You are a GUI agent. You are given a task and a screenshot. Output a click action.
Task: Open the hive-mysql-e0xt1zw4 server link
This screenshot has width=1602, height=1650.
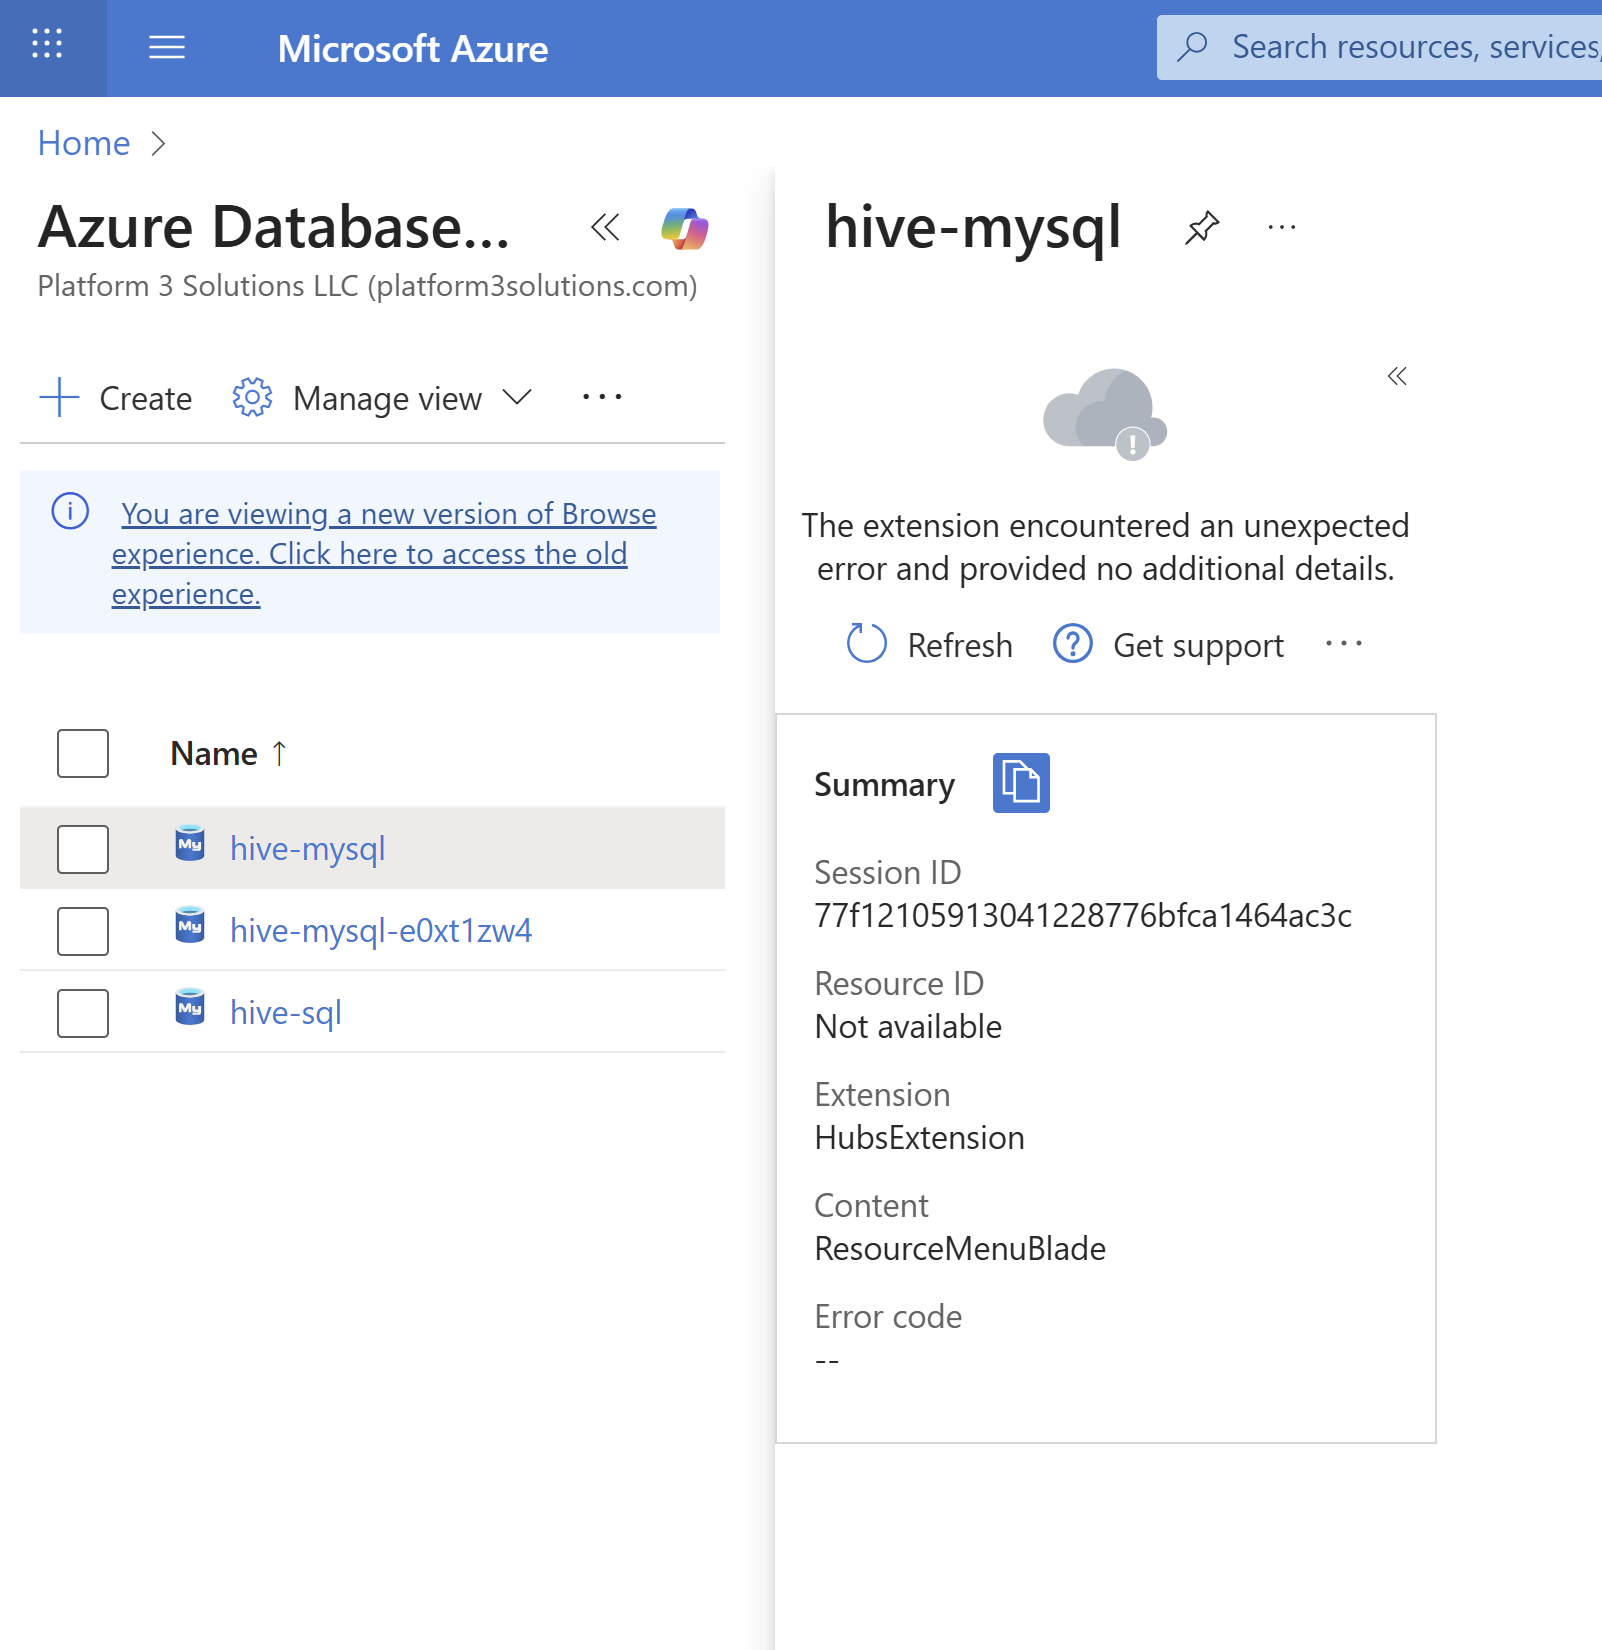coord(381,931)
